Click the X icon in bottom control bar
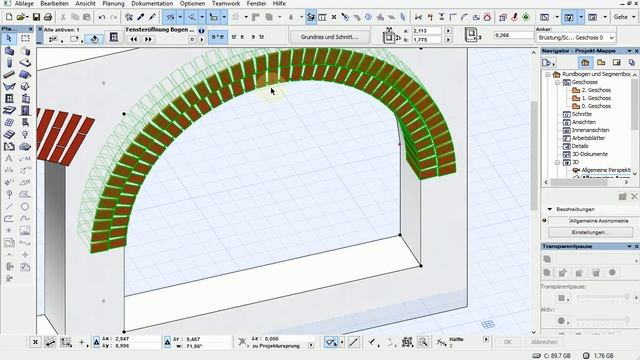The width and height of the screenshot is (640, 360). (36, 342)
